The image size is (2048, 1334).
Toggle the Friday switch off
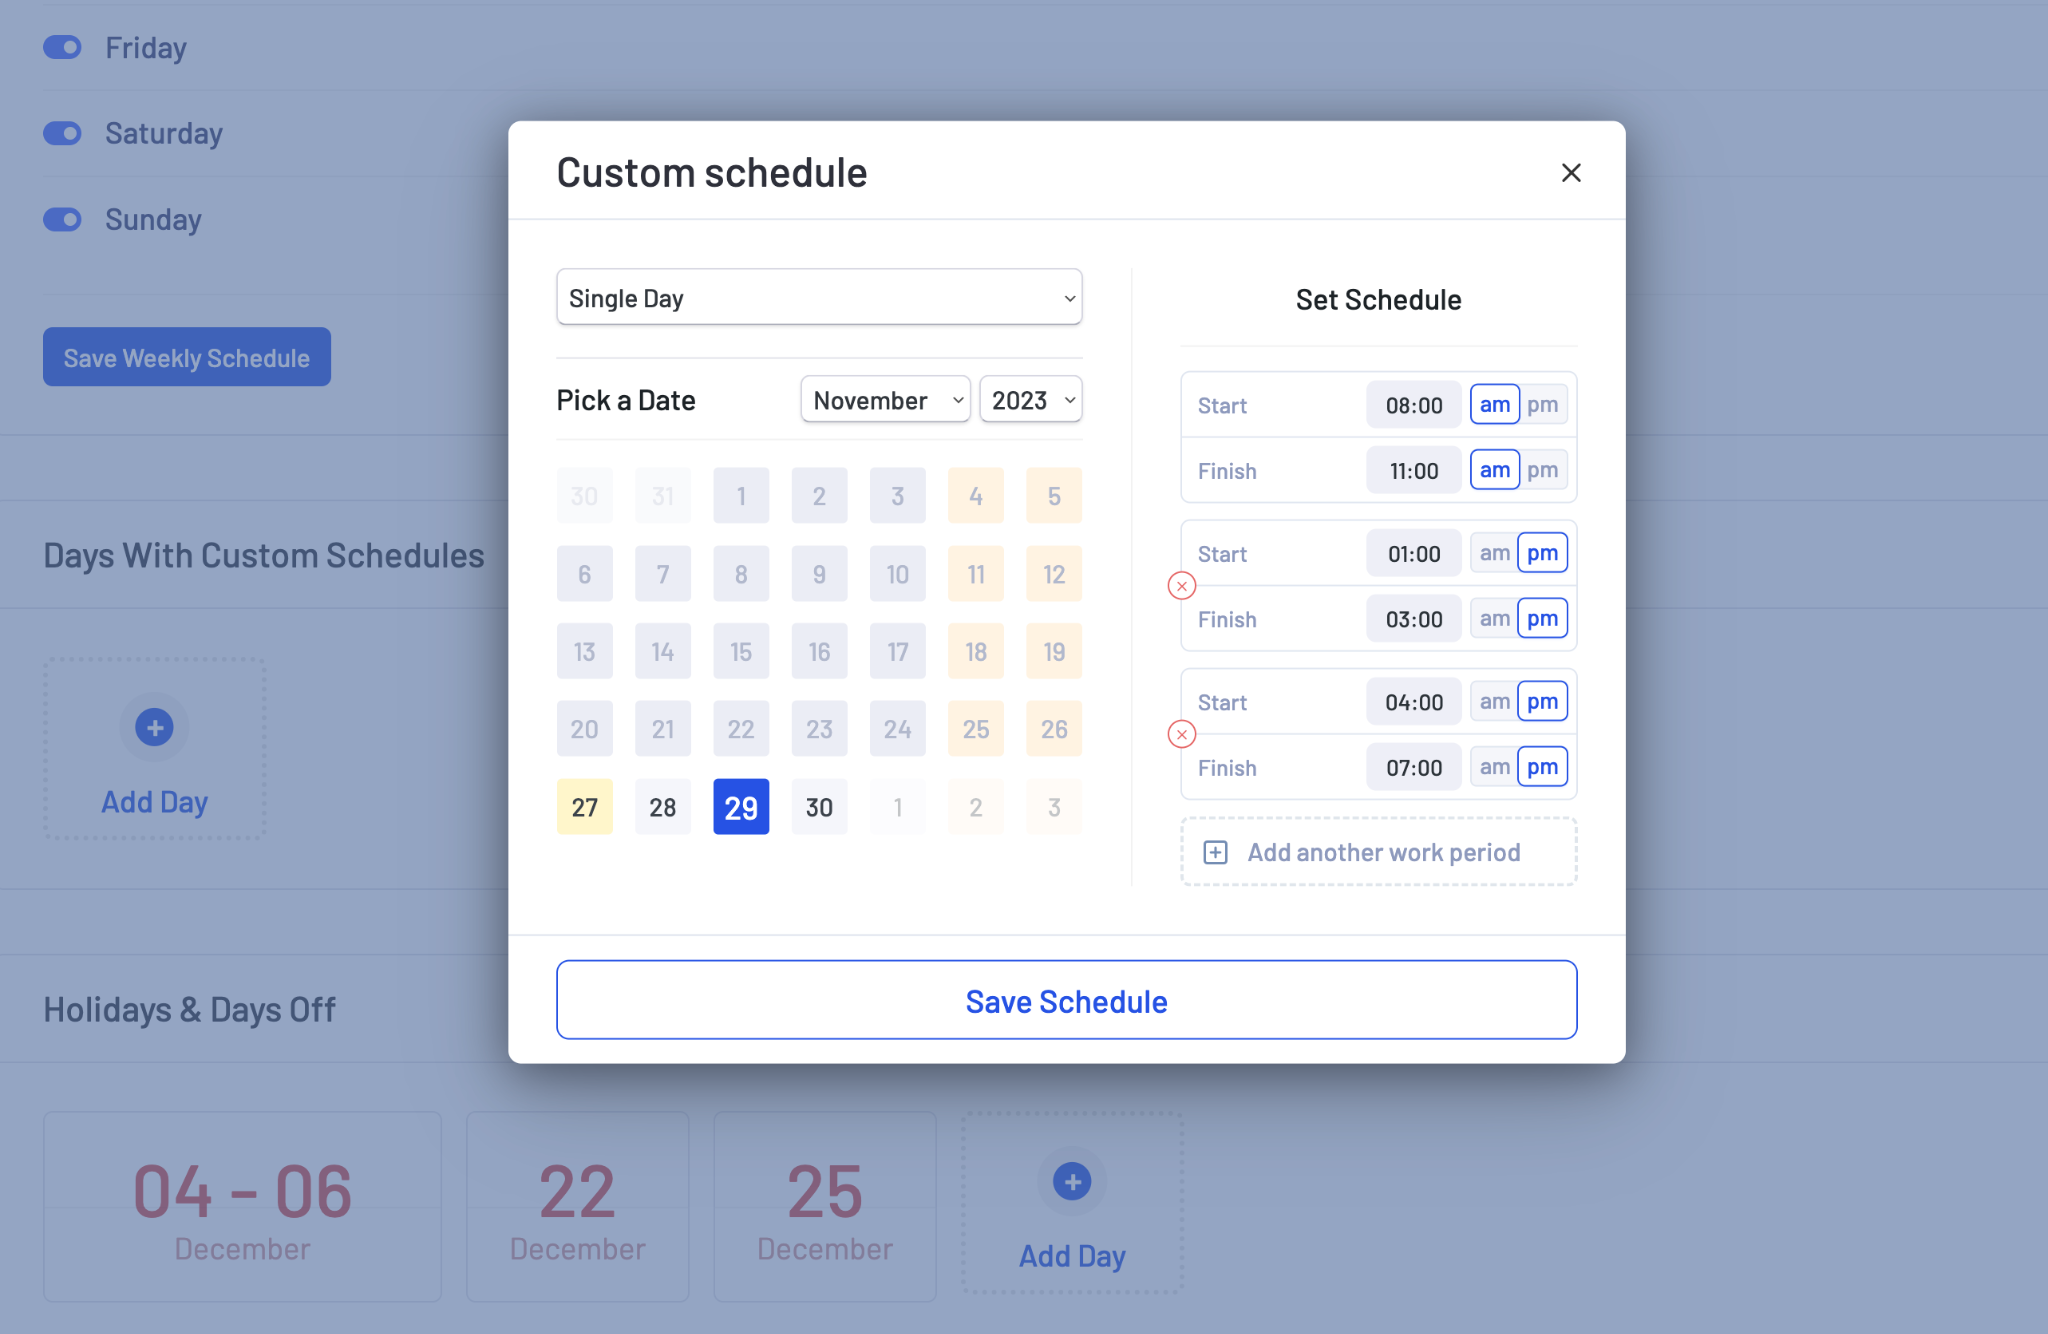[x=61, y=43]
